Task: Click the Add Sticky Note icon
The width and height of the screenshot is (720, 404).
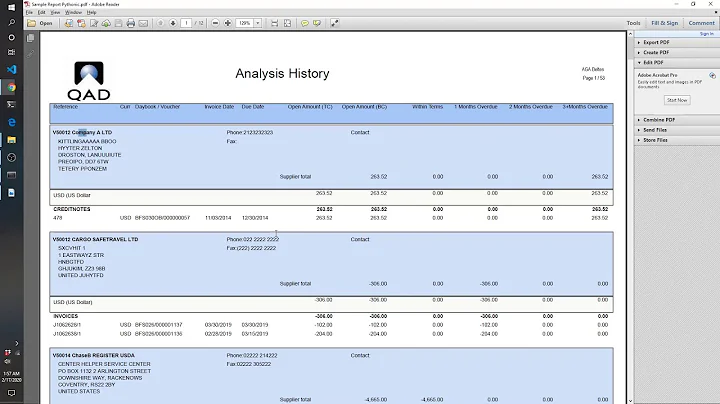Action: pyautogui.click(x=304, y=23)
